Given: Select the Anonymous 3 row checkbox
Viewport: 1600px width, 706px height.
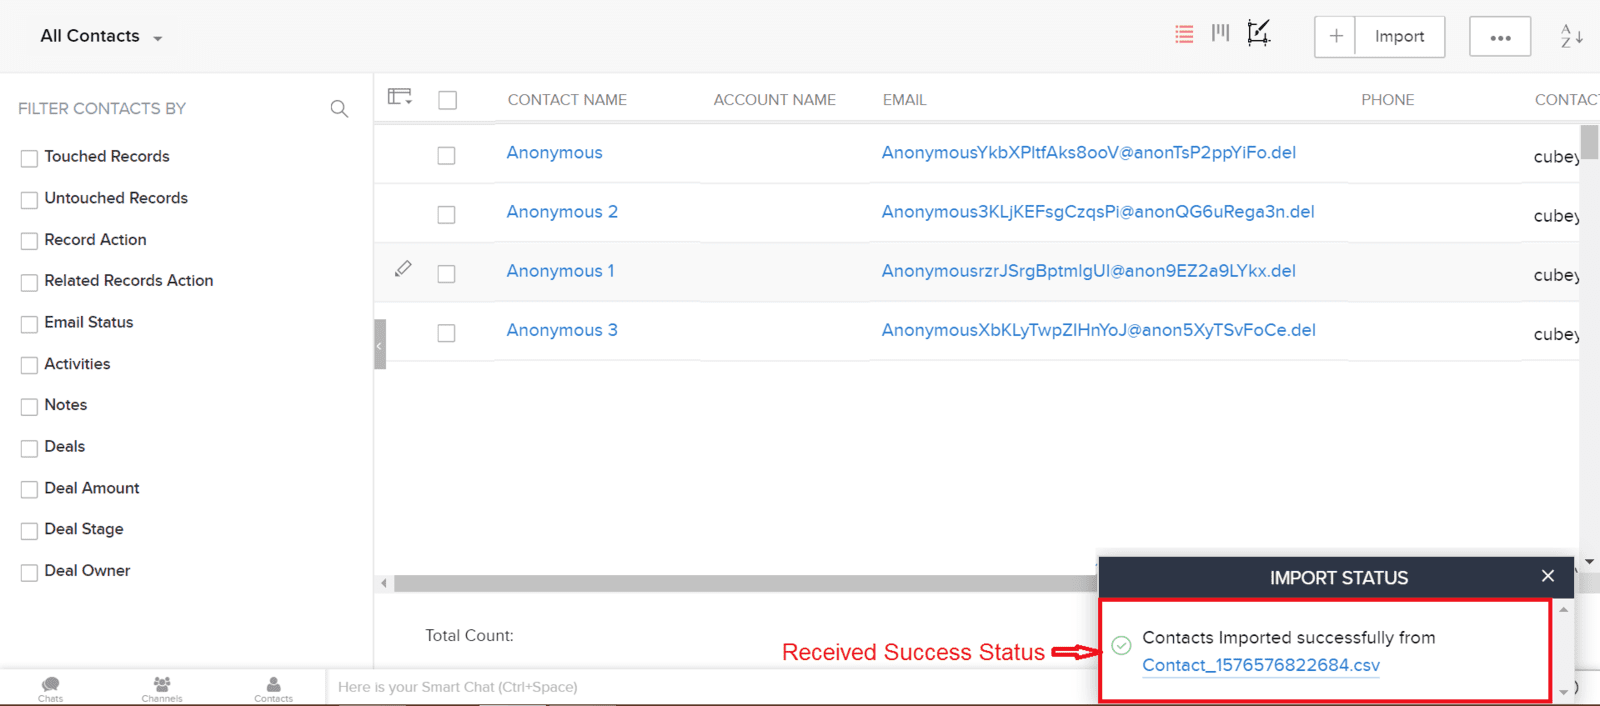Looking at the screenshot, I should point(446,332).
